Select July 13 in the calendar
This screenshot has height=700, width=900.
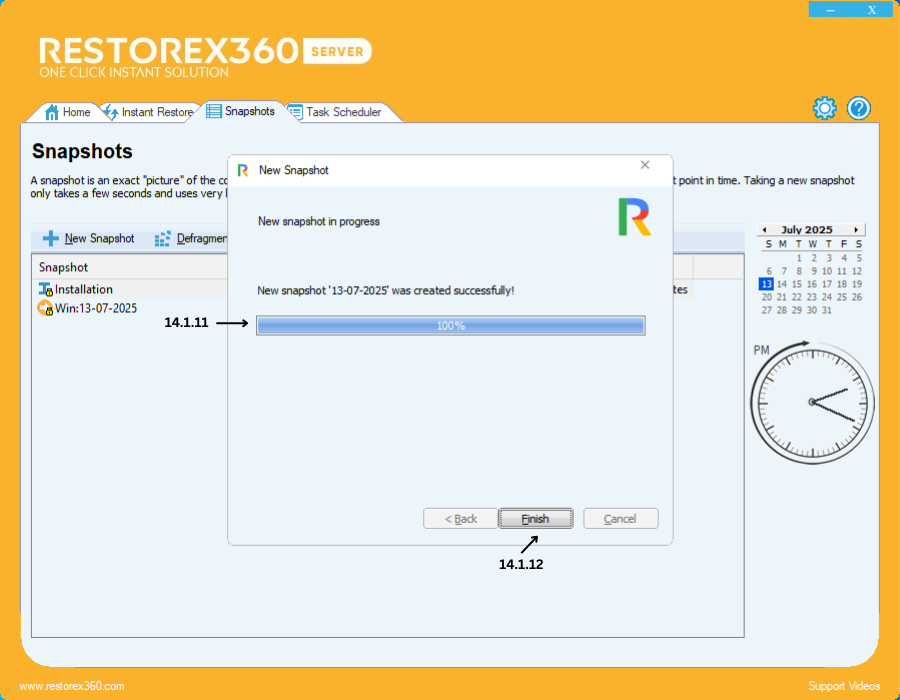tap(766, 284)
